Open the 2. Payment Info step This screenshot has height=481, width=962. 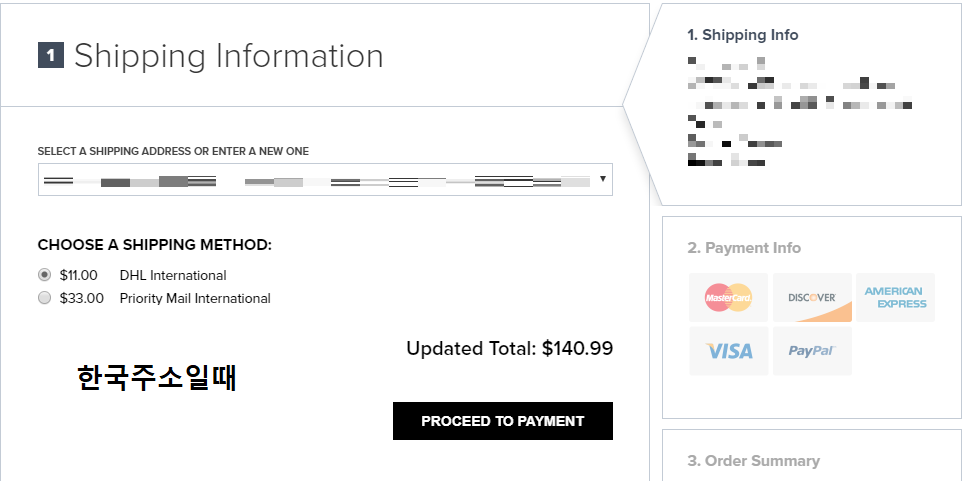pos(744,248)
